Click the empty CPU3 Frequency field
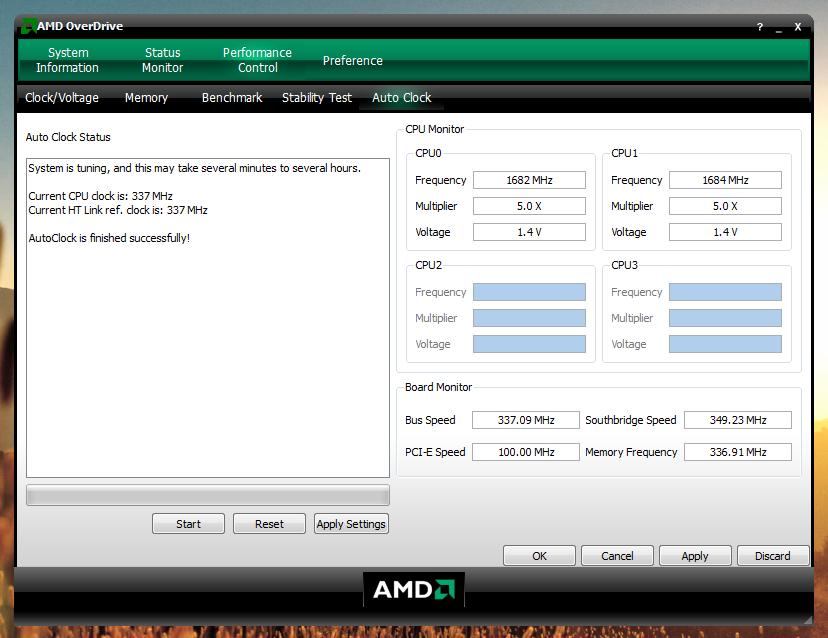 tap(725, 292)
